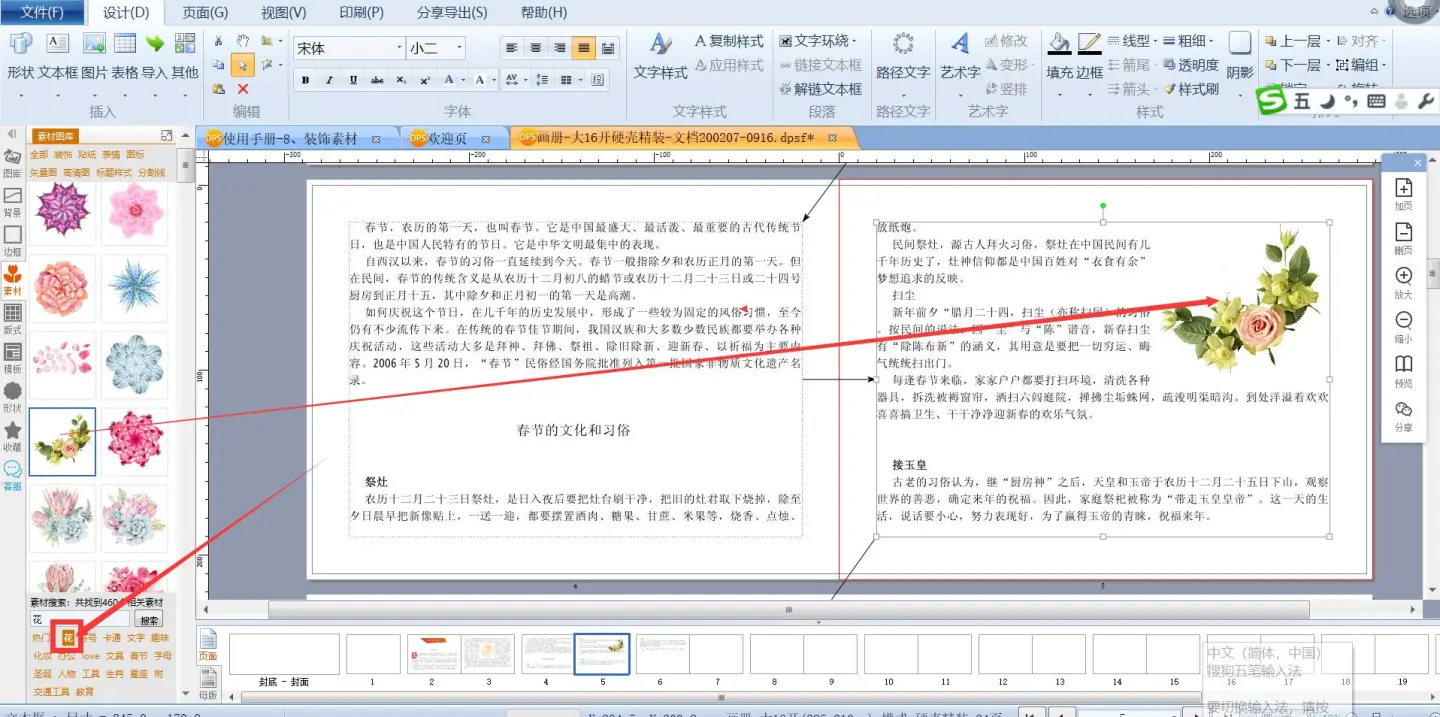Click the 卡通 tag in material keywords
1440x717 pixels.
[x=112, y=638]
